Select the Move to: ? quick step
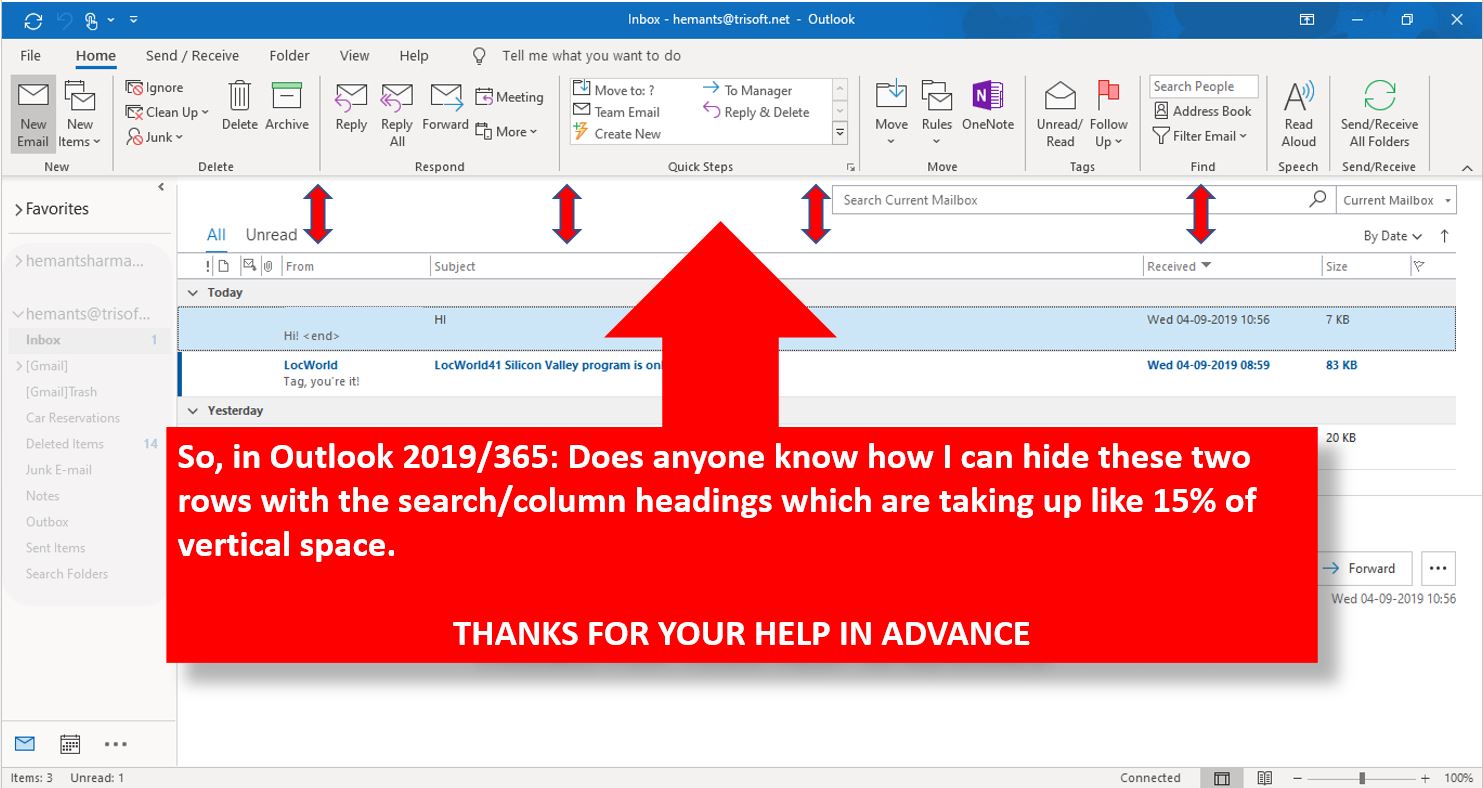Screen dimensions: 1483x788 coord(614,90)
